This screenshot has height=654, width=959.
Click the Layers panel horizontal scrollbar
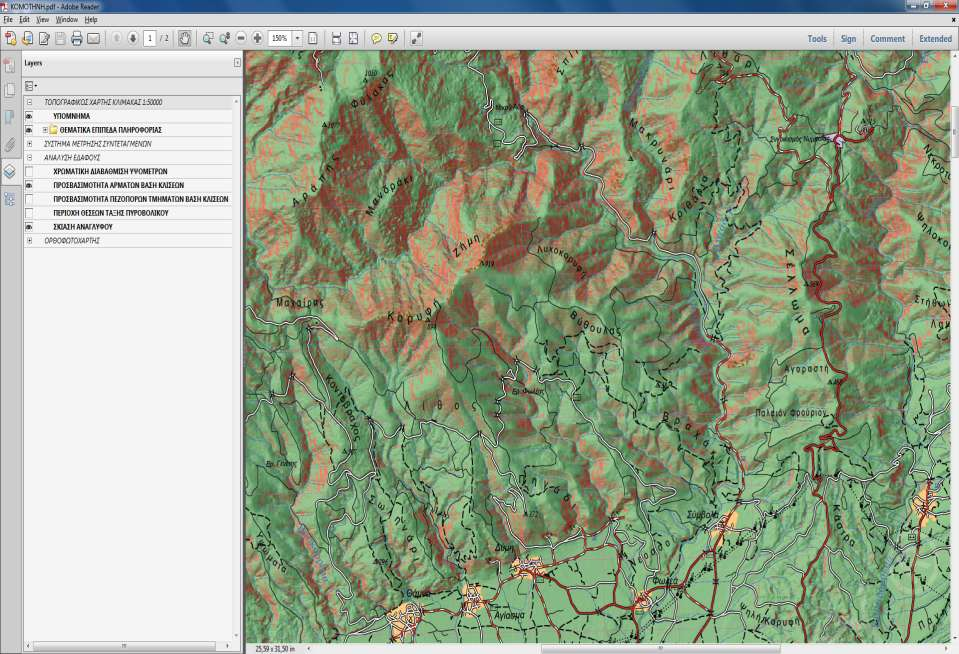(124, 645)
